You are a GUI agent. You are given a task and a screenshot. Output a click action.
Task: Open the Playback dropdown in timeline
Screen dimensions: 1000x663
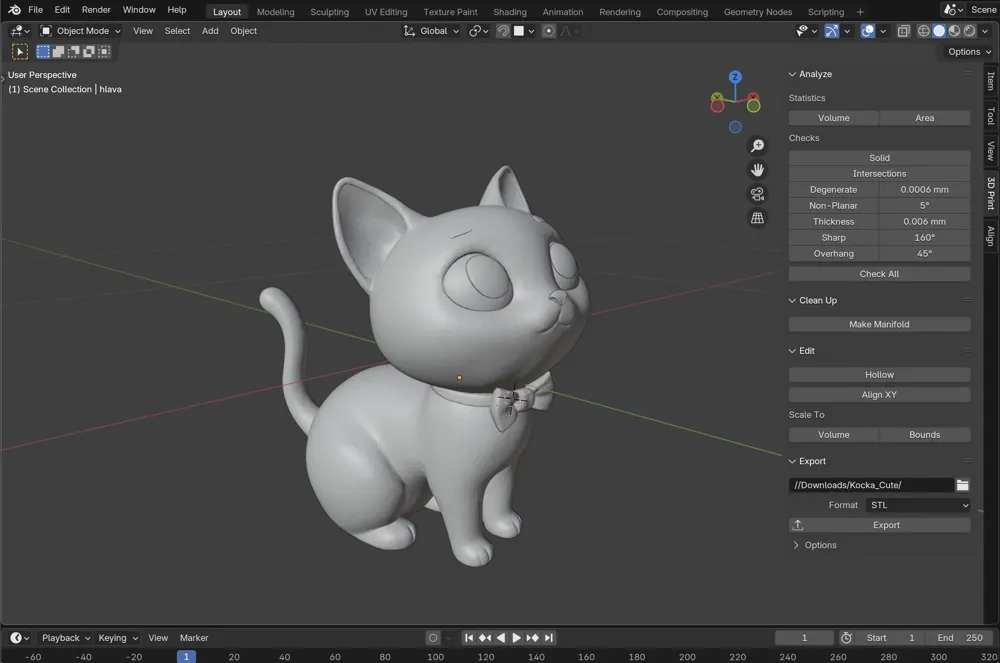(66, 638)
